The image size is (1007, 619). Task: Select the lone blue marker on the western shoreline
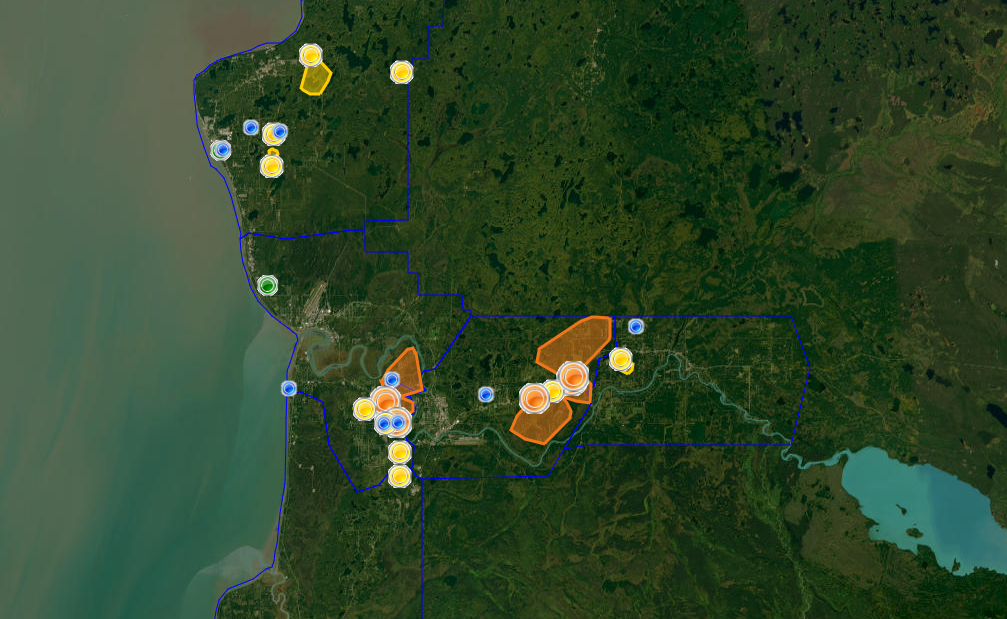289,388
